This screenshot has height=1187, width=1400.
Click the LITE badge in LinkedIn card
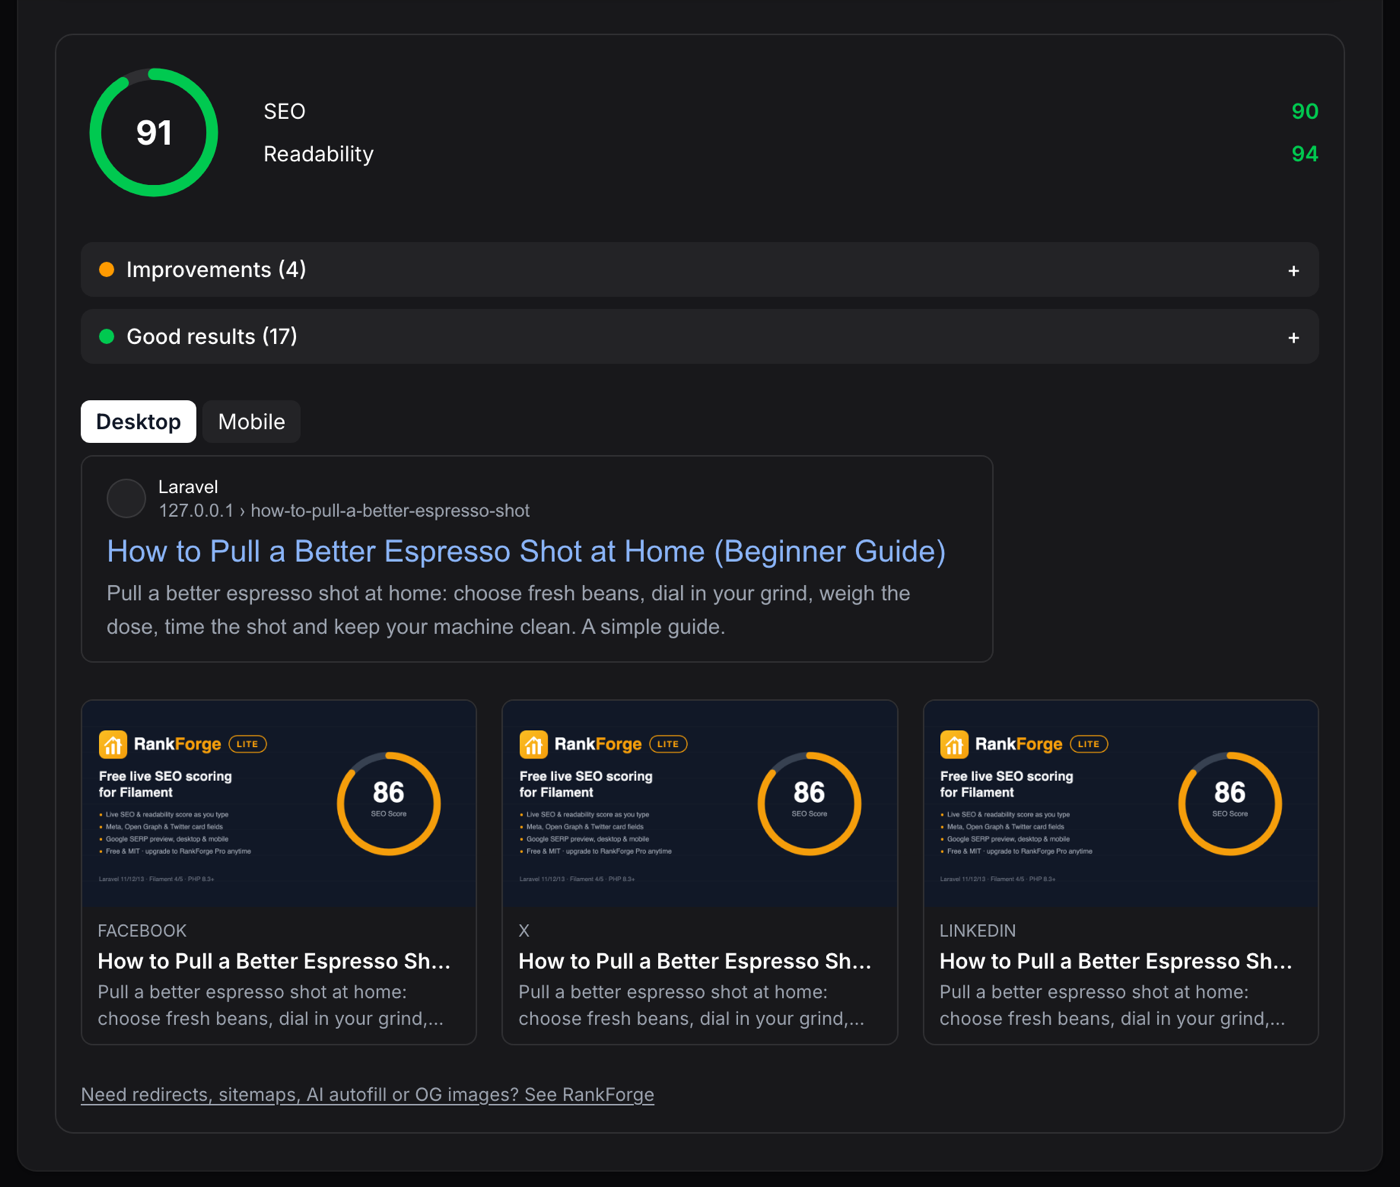point(1089,744)
